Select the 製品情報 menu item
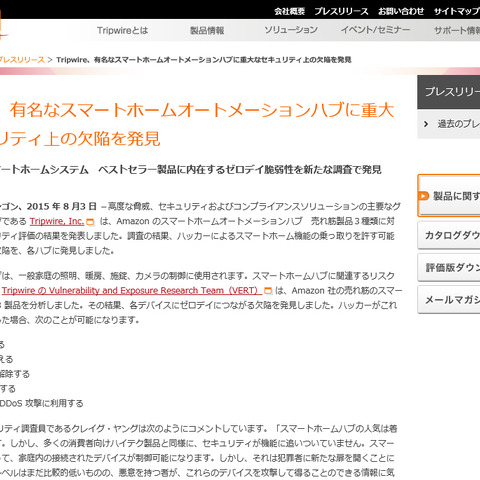480x480 pixels. [x=207, y=30]
